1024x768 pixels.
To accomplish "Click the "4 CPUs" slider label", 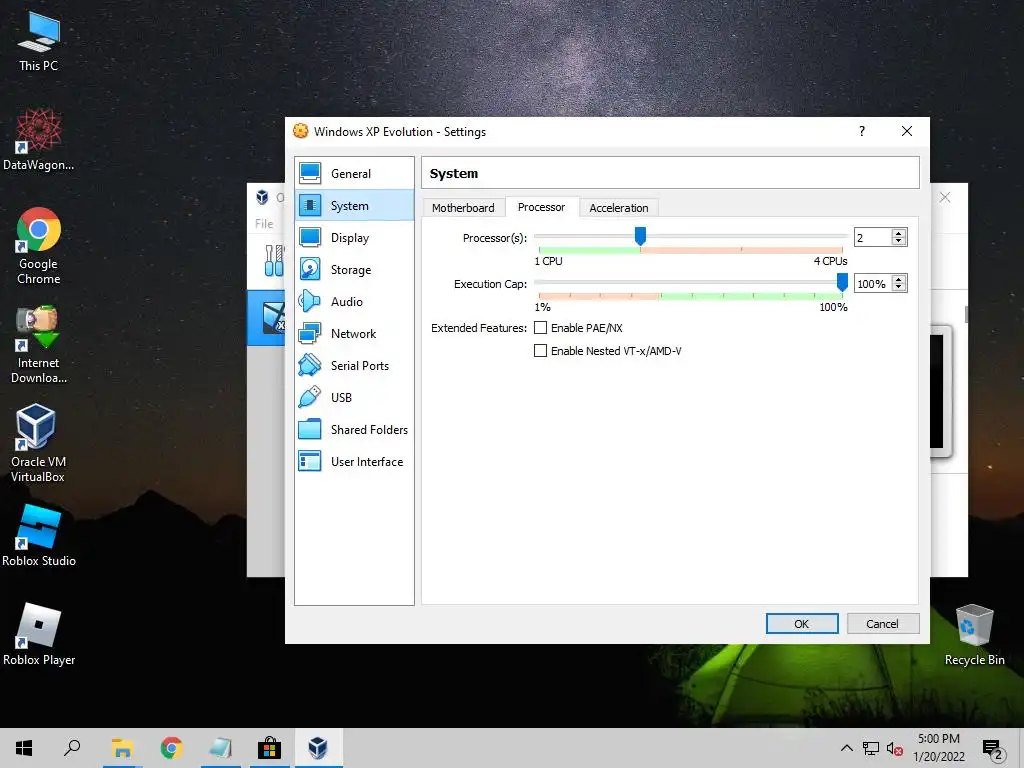I will [x=830, y=261].
